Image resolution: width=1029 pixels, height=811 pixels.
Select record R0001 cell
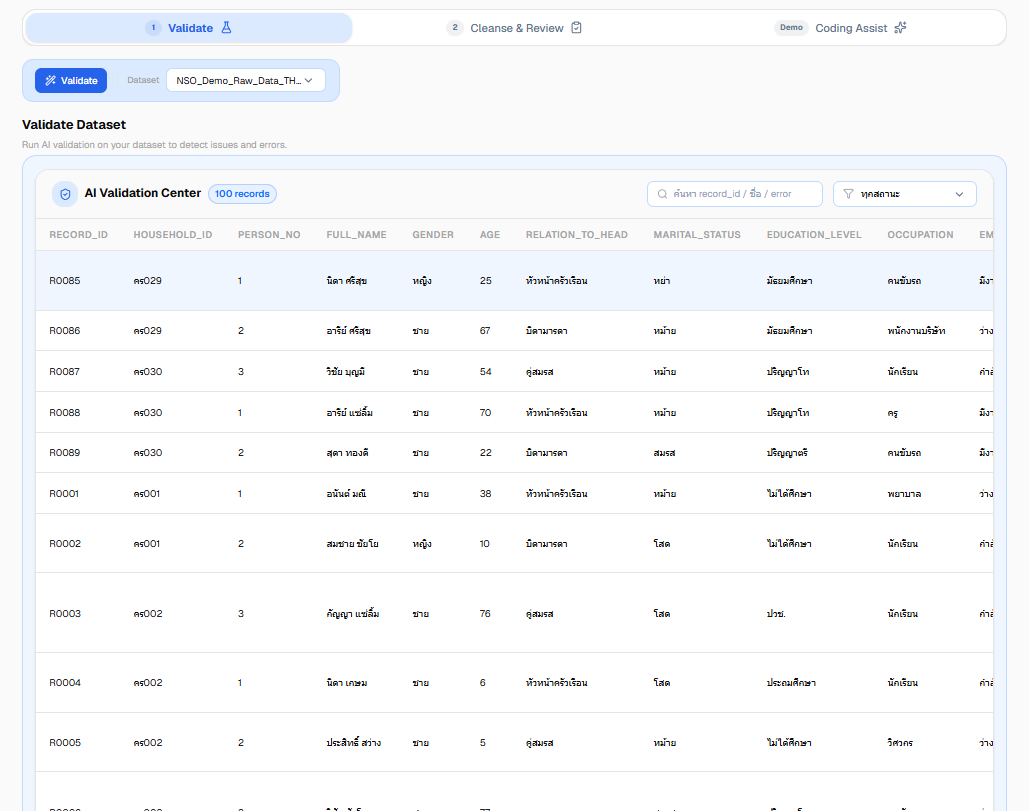point(64,493)
